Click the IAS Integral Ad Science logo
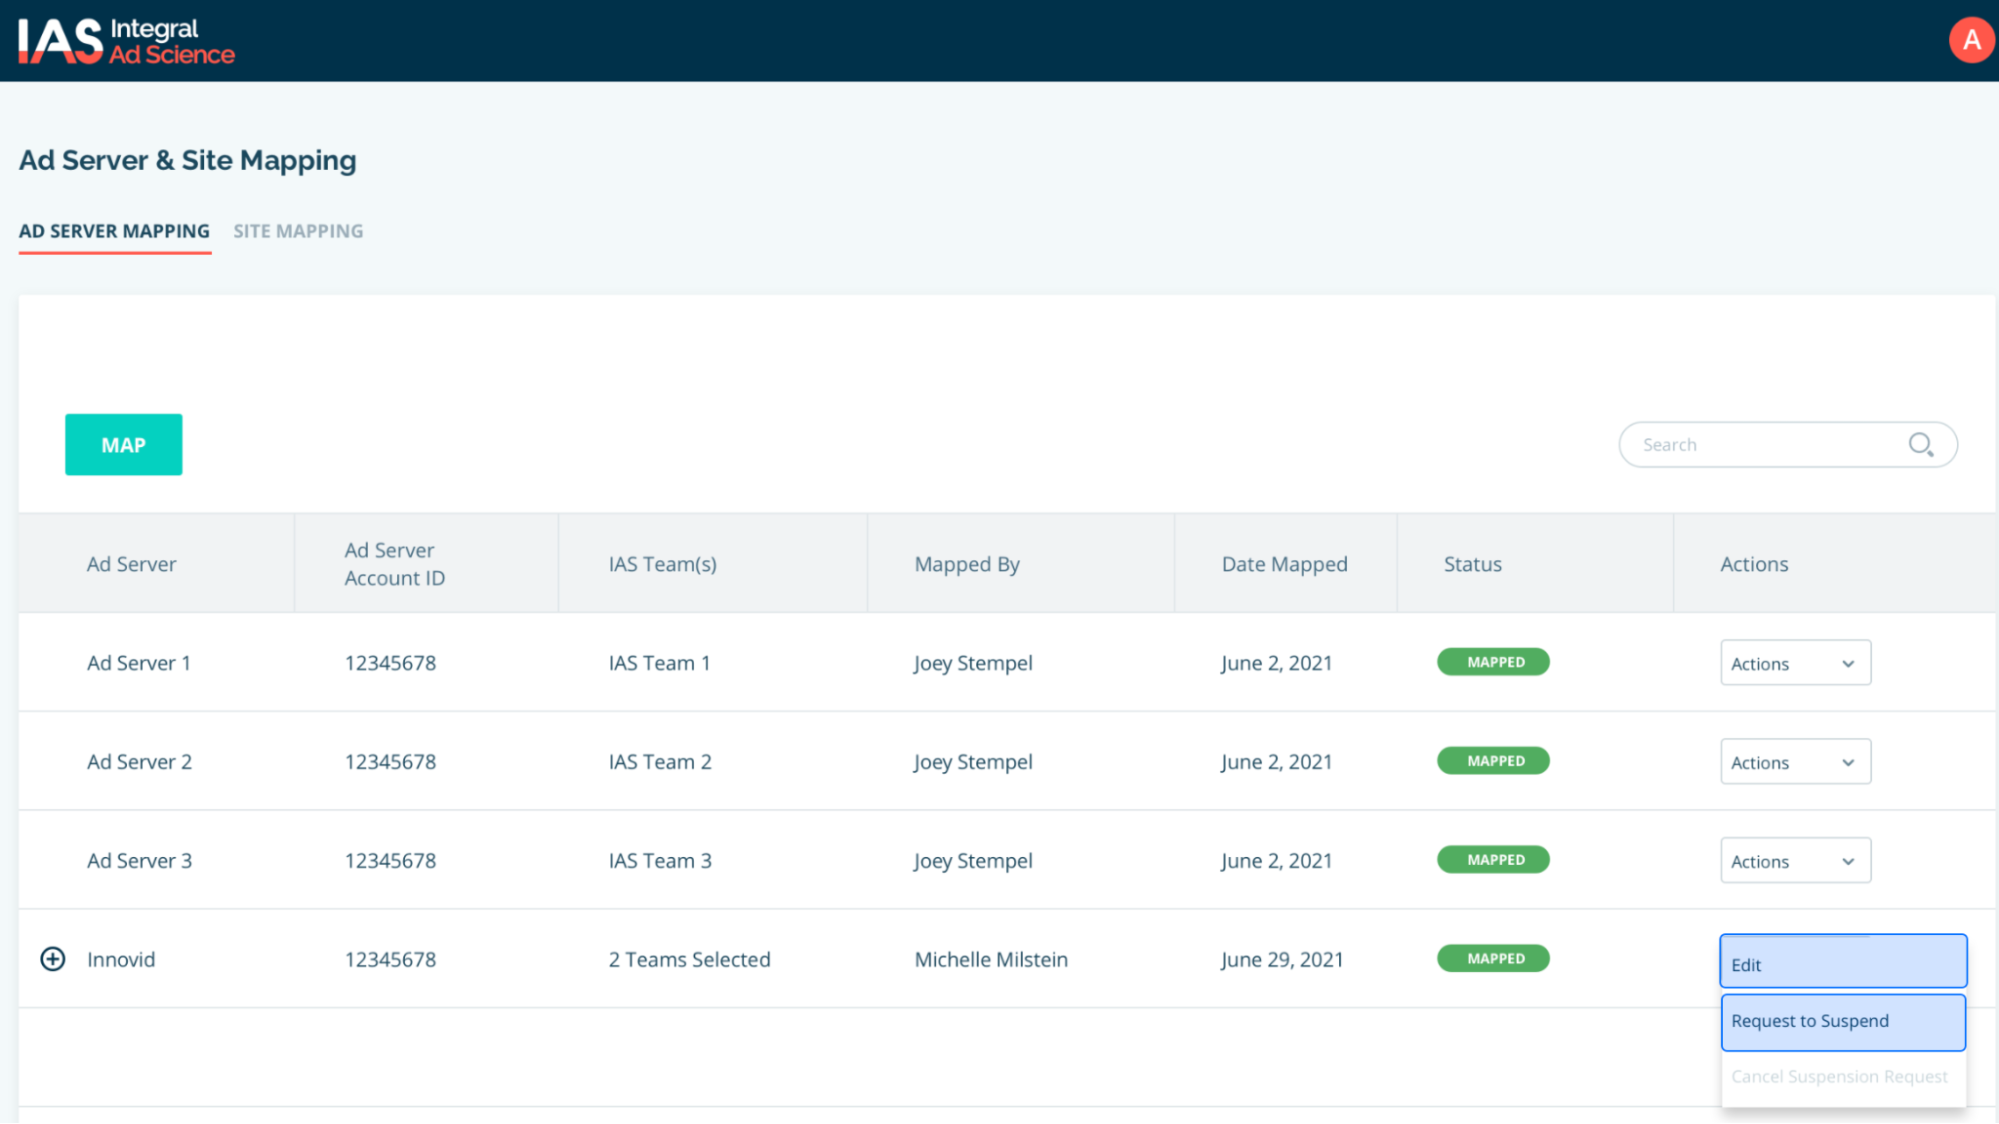 [x=126, y=41]
